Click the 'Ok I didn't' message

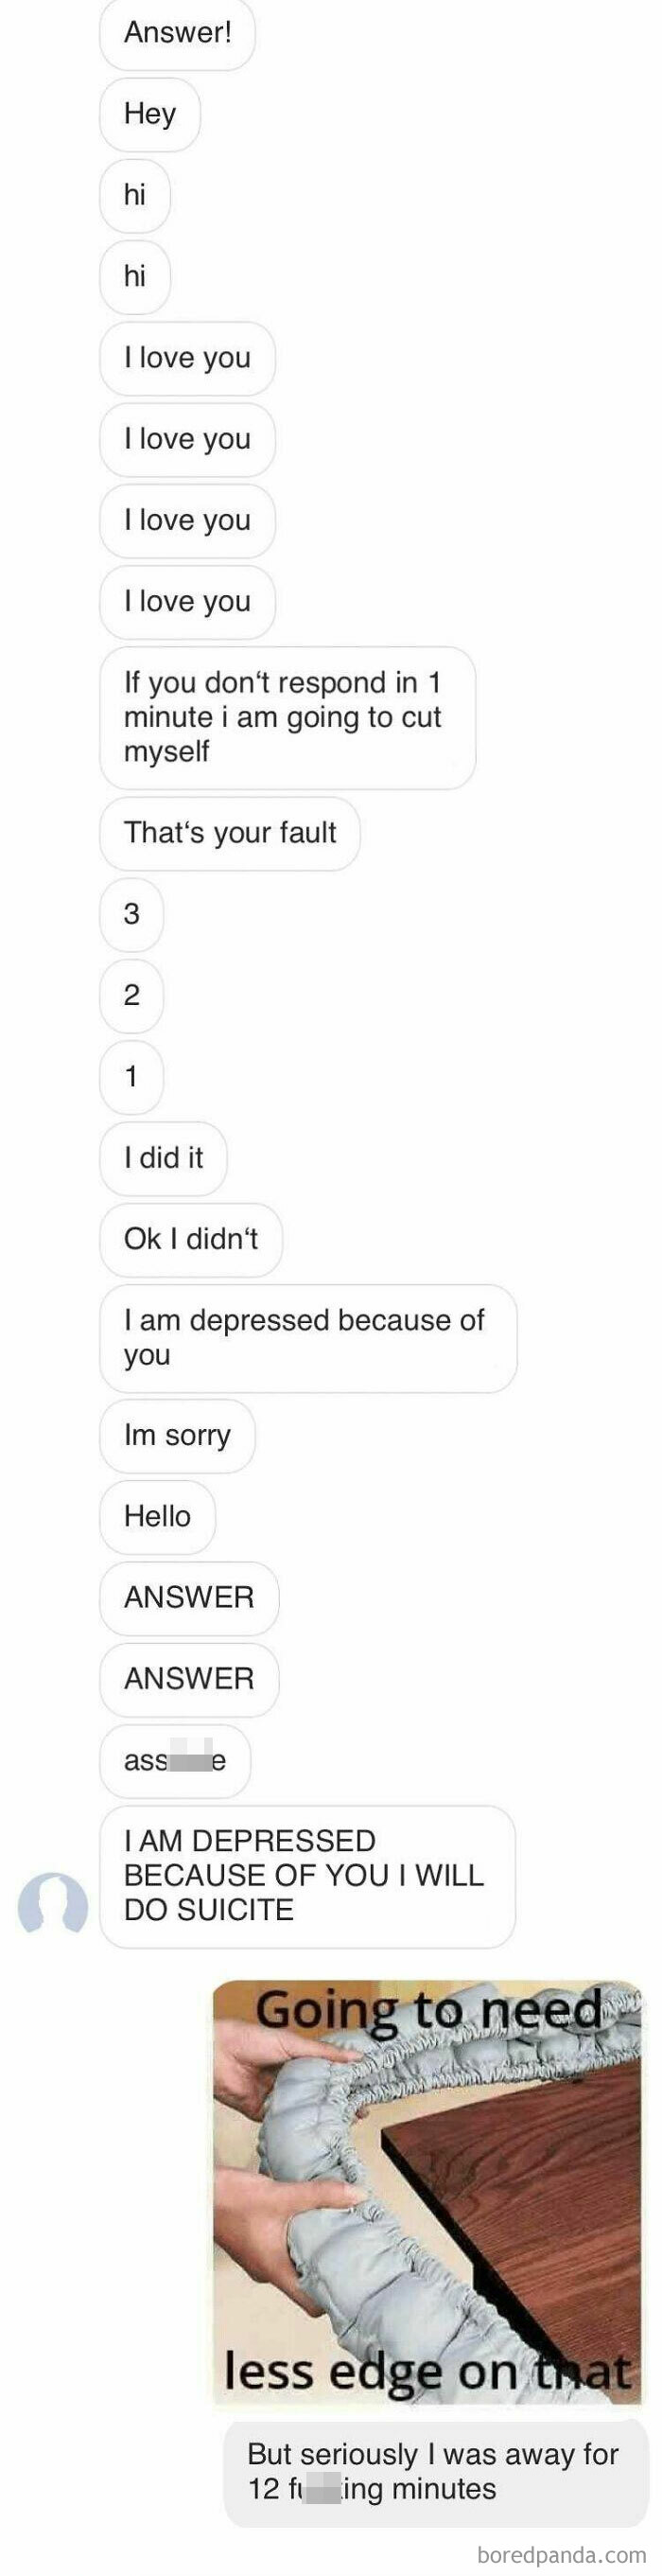click(x=191, y=1240)
